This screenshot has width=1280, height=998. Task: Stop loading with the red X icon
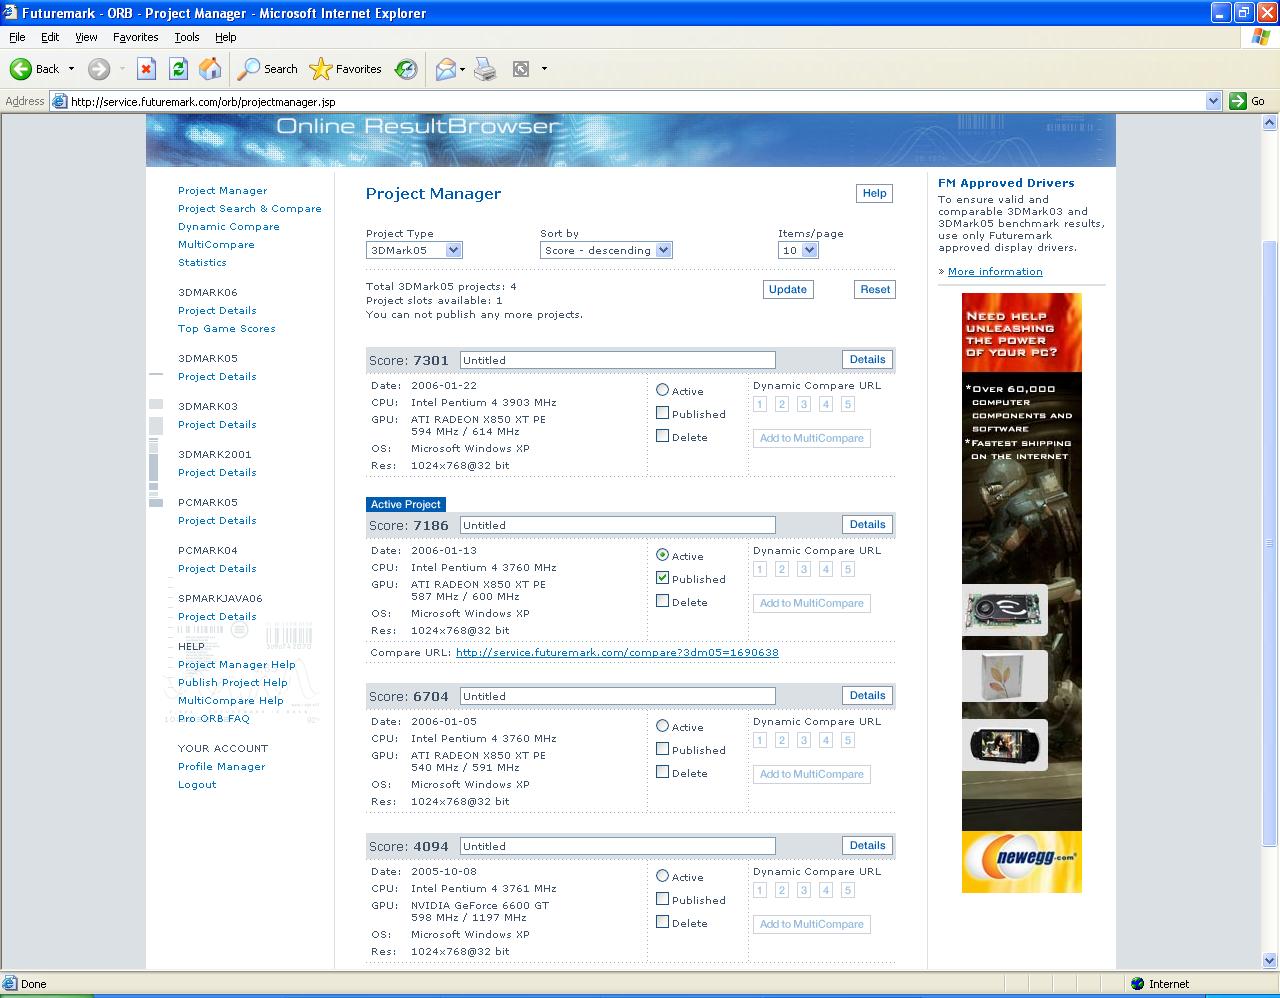click(146, 69)
